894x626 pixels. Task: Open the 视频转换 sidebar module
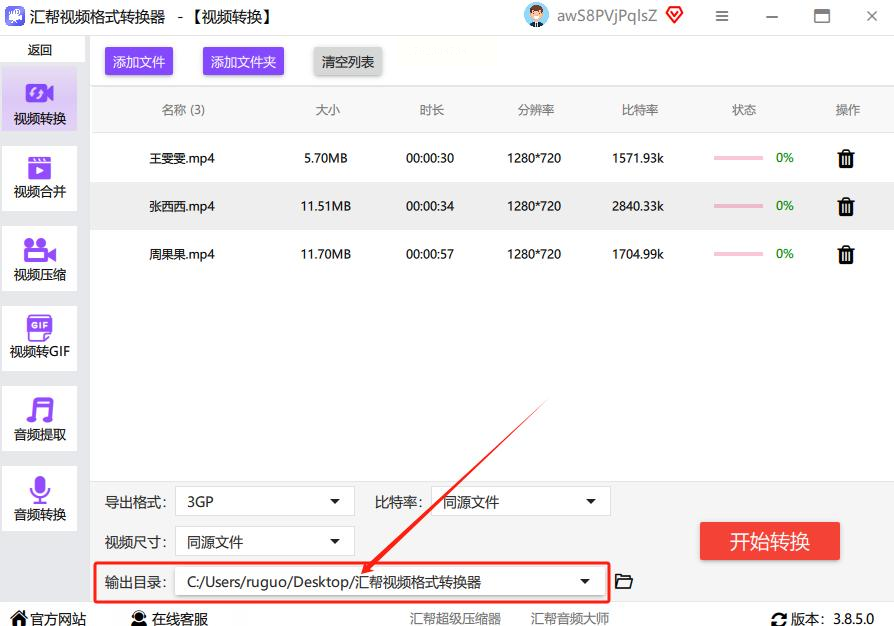click(39, 99)
